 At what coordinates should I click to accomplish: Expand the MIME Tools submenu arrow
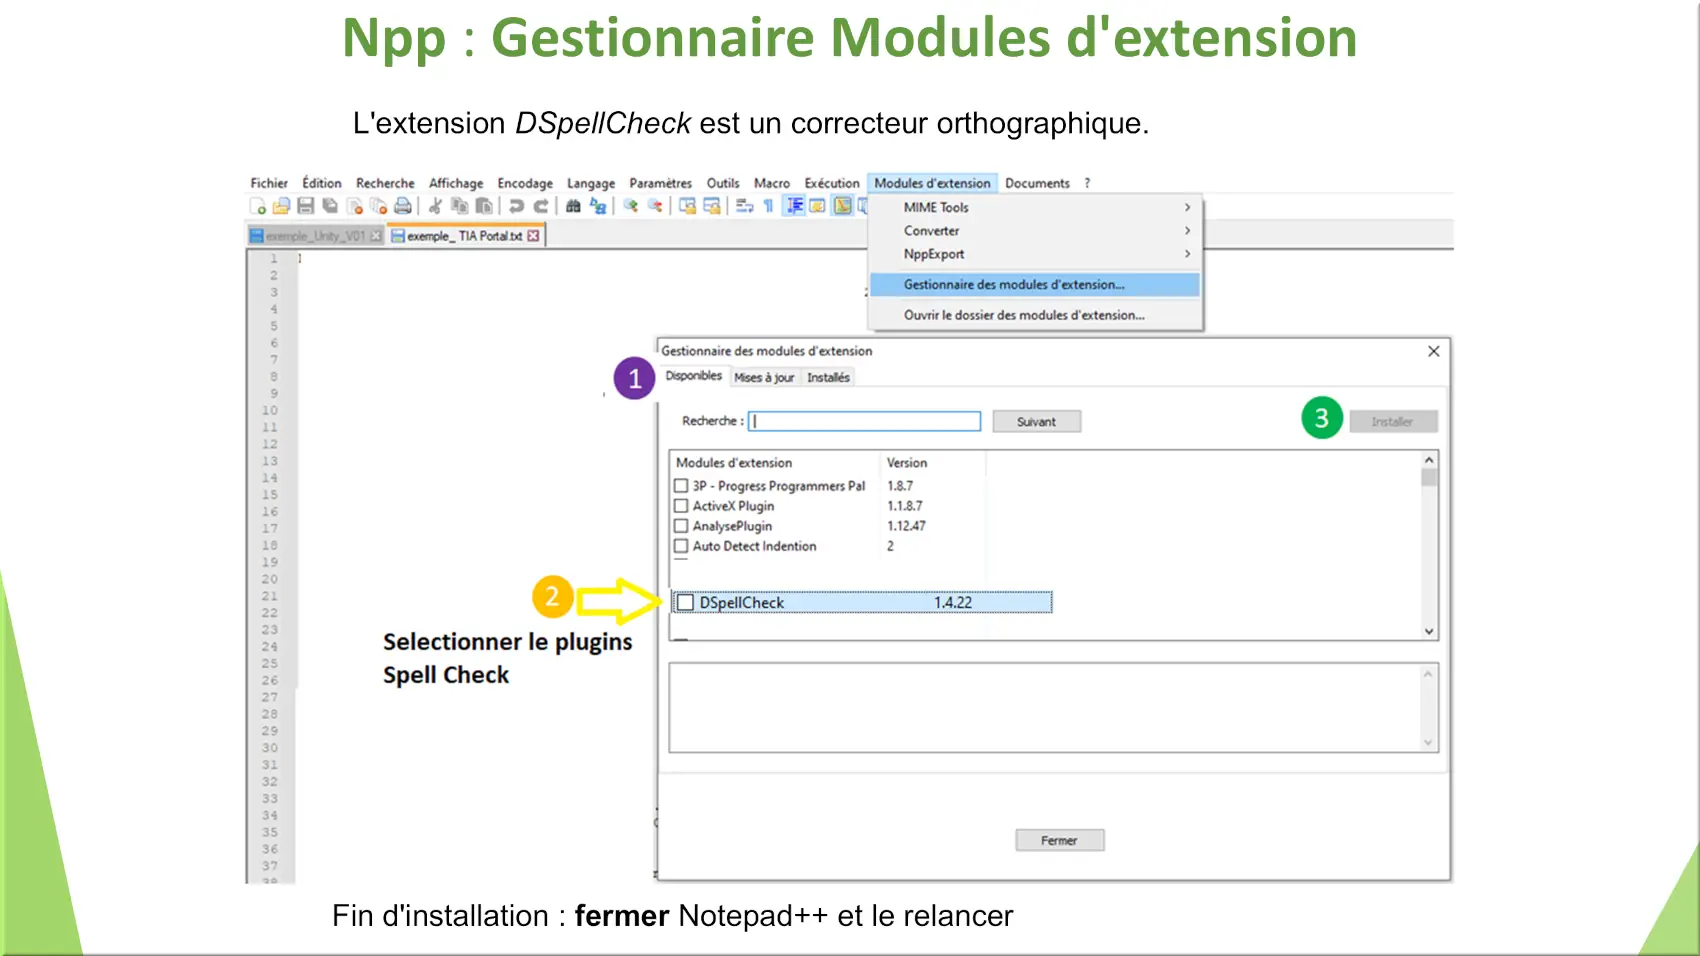[1187, 207]
